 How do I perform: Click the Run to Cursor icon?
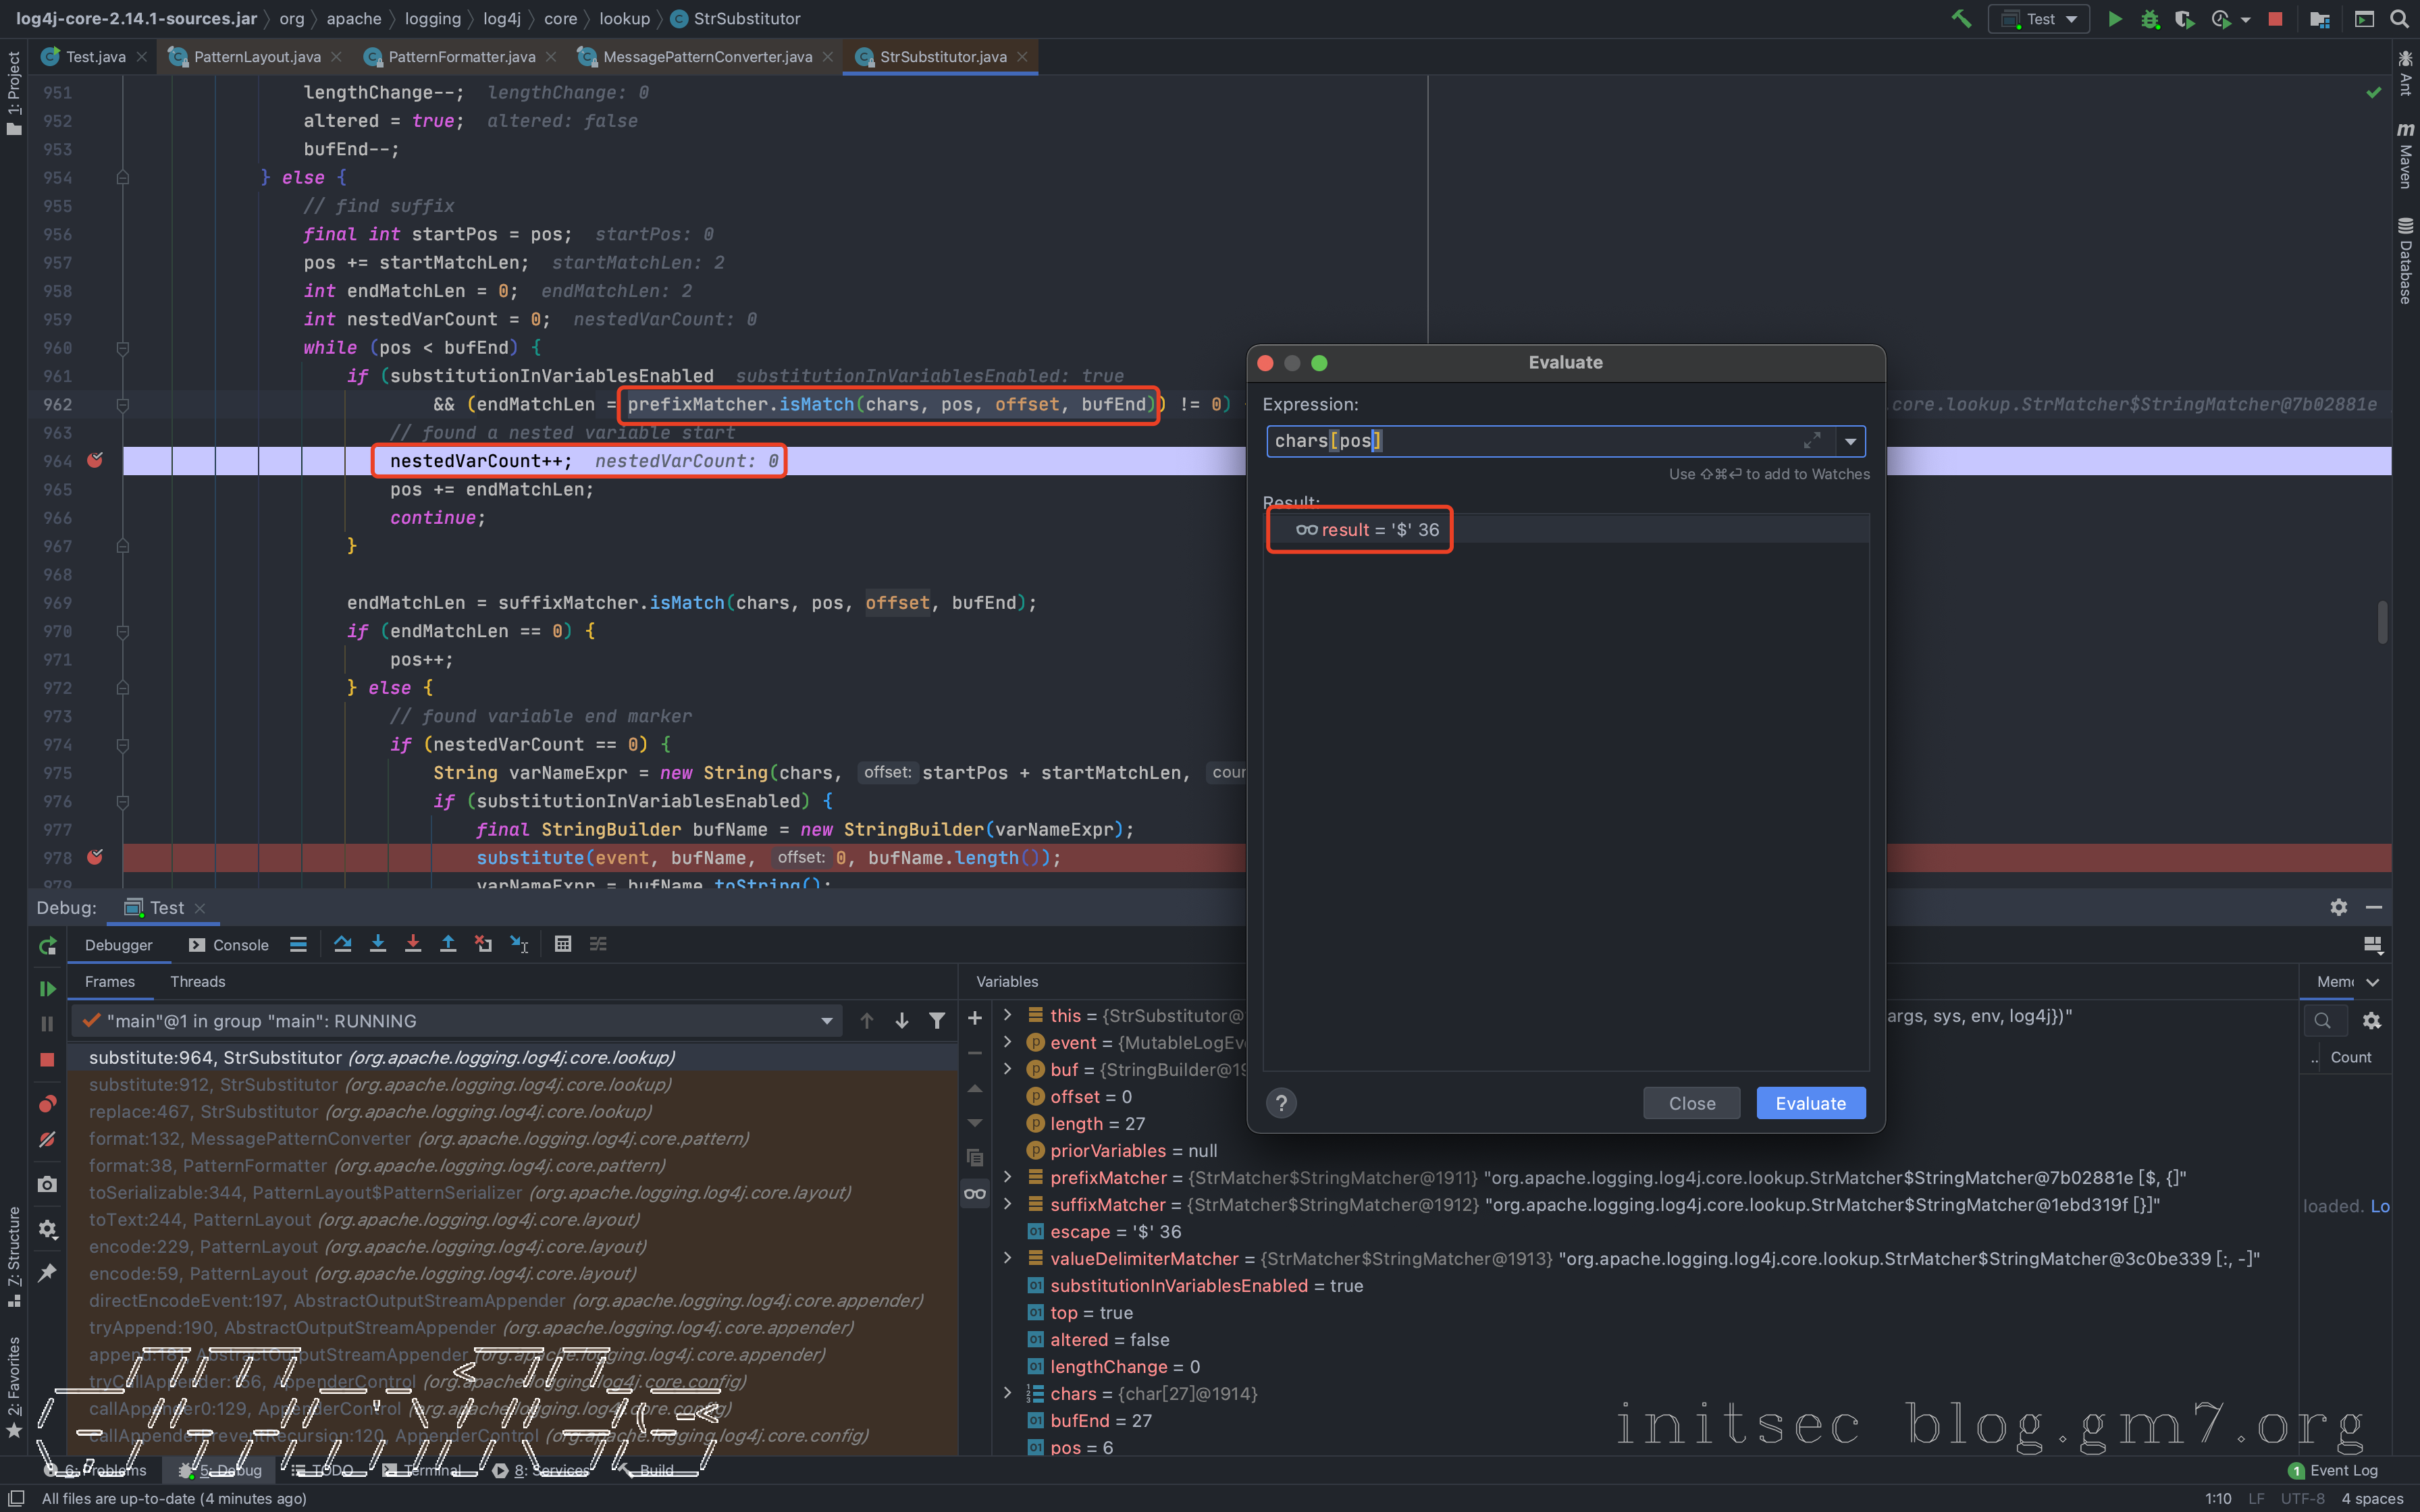tap(519, 944)
